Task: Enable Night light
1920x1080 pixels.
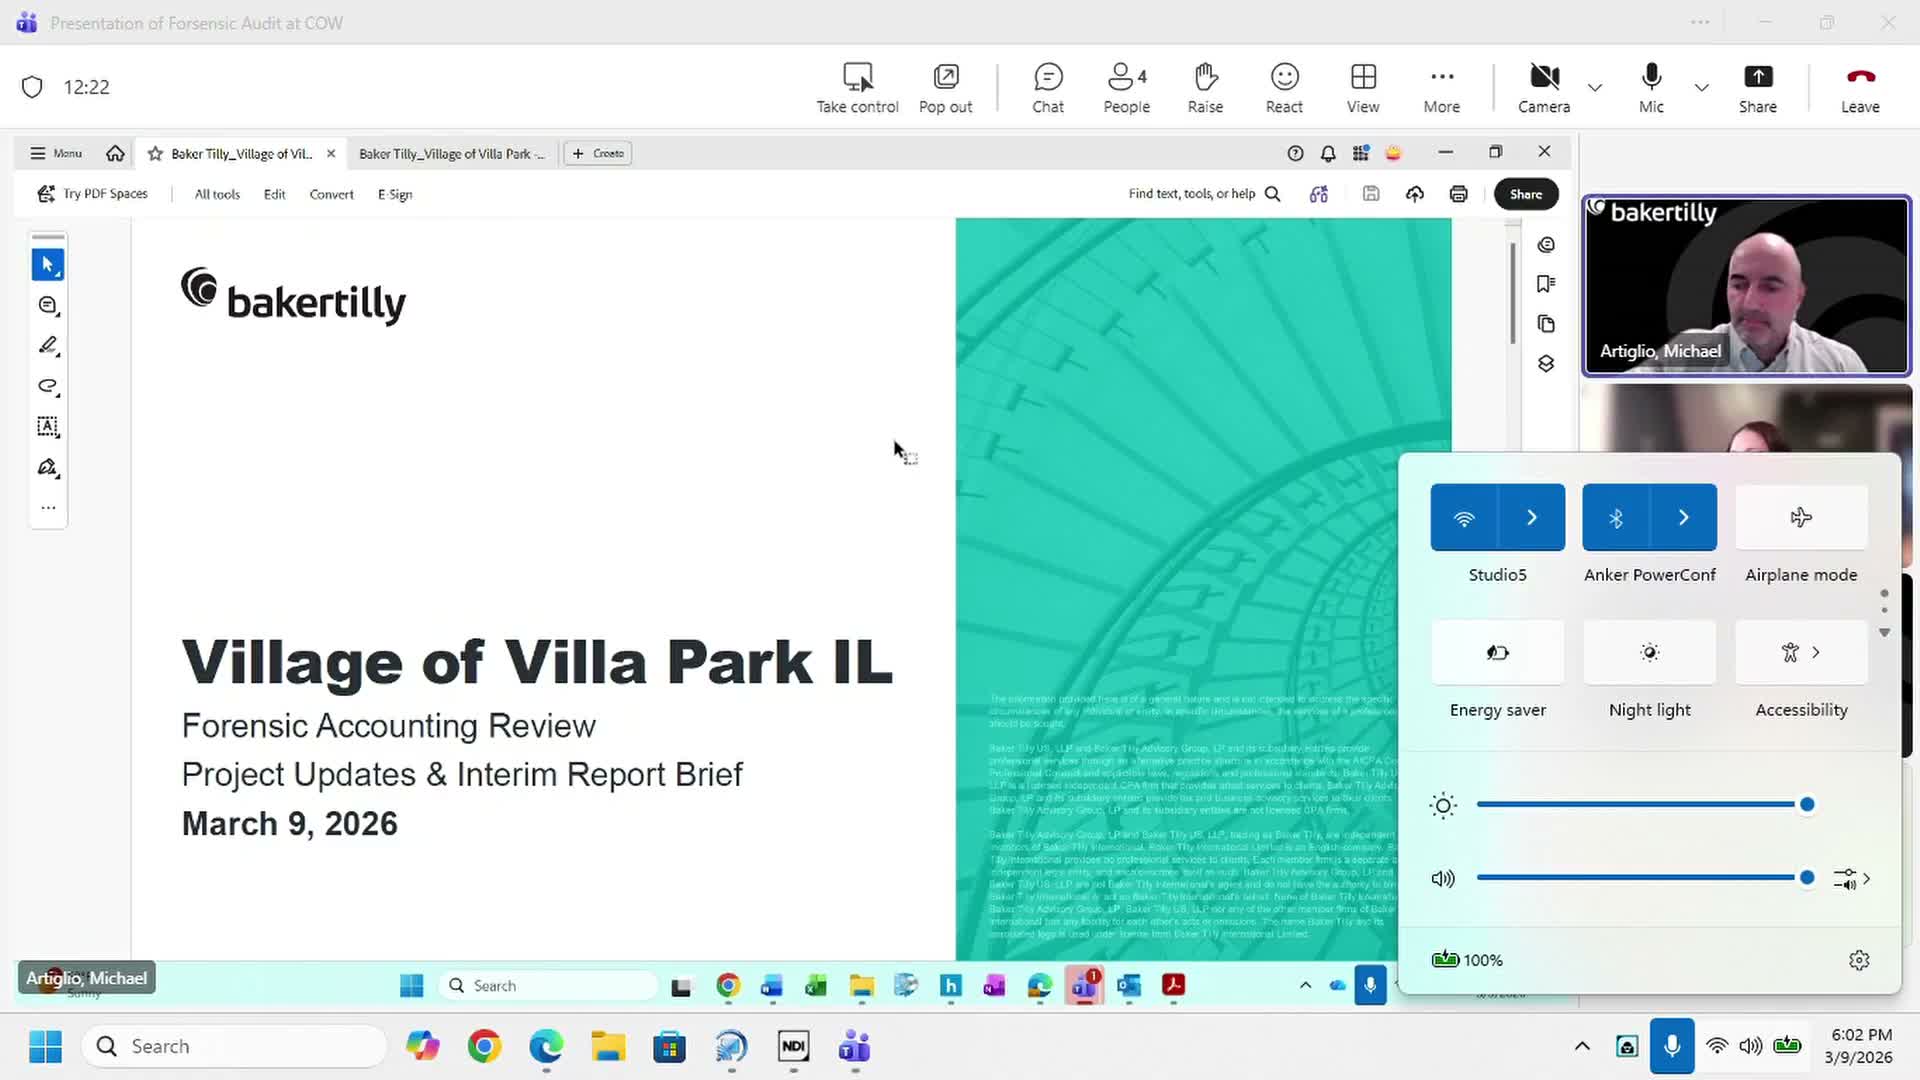Action: (x=1649, y=652)
